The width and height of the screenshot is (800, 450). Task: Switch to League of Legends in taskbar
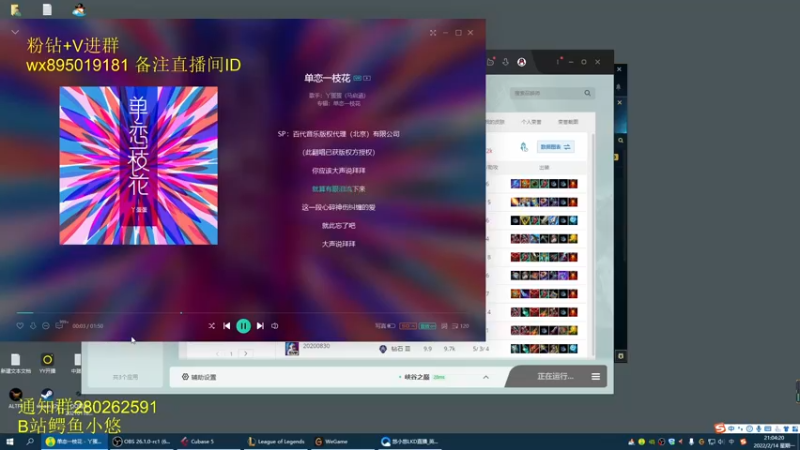coord(276,441)
